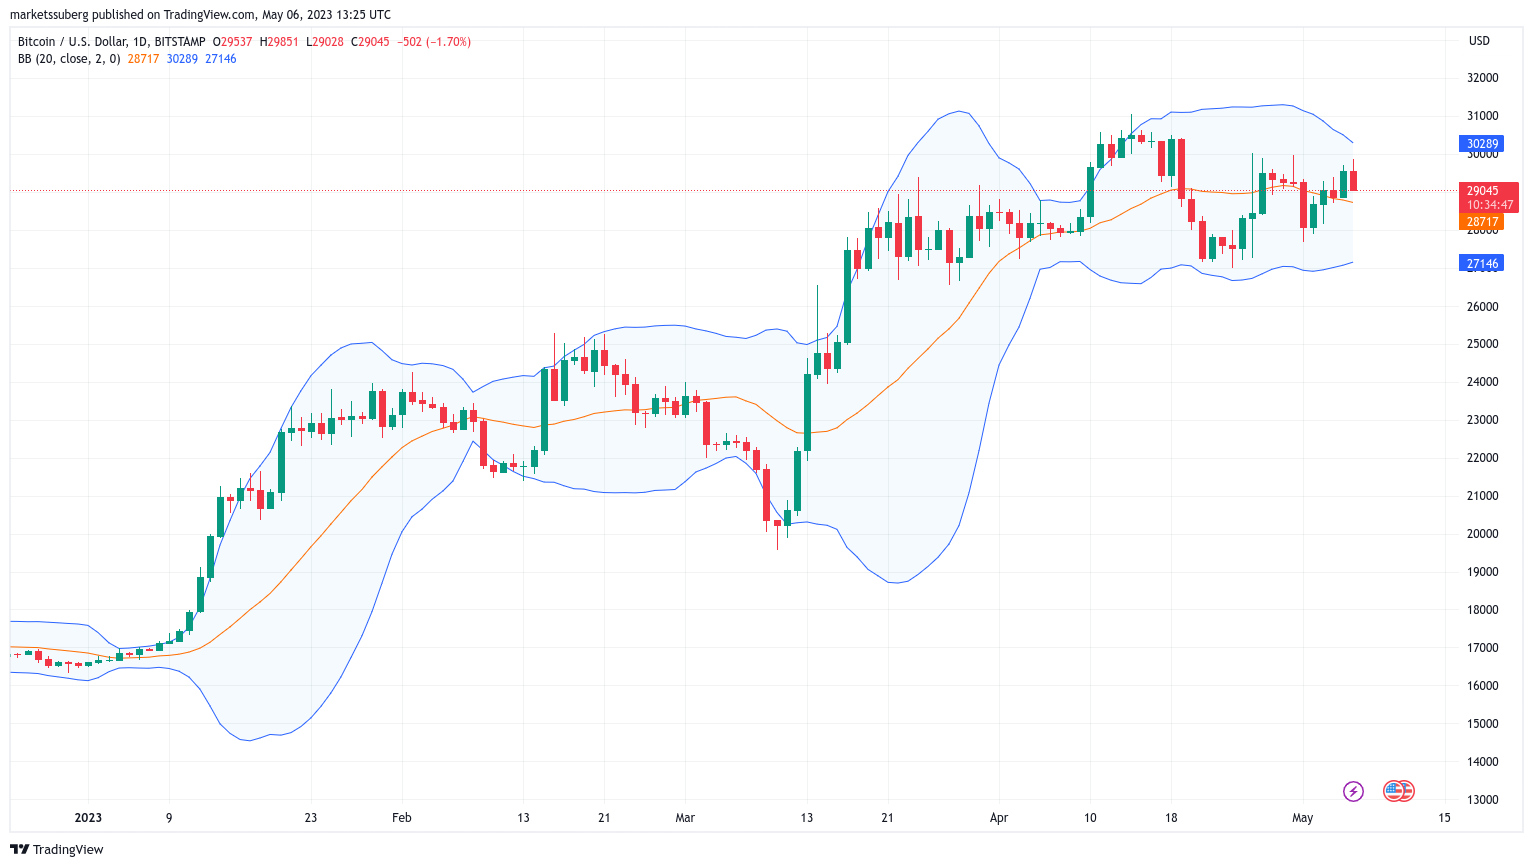Click the purple lightning bolt event icon
The height and width of the screenshot is (867, 1533).
pos(1353,791)
